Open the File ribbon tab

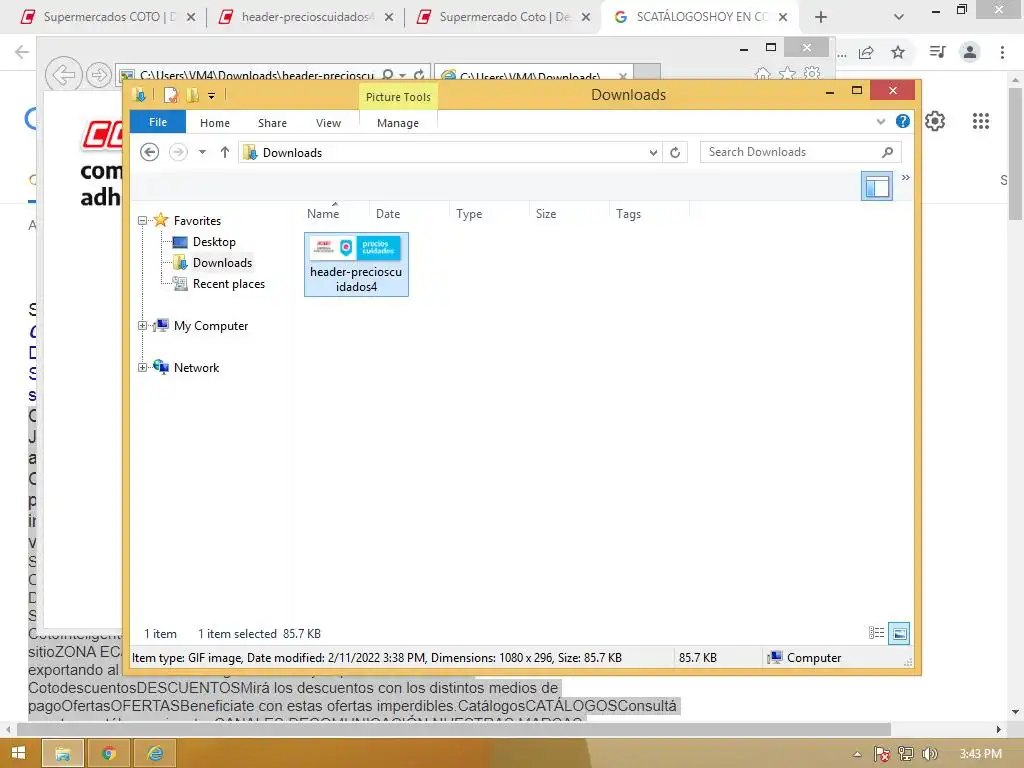pos(158,122)
